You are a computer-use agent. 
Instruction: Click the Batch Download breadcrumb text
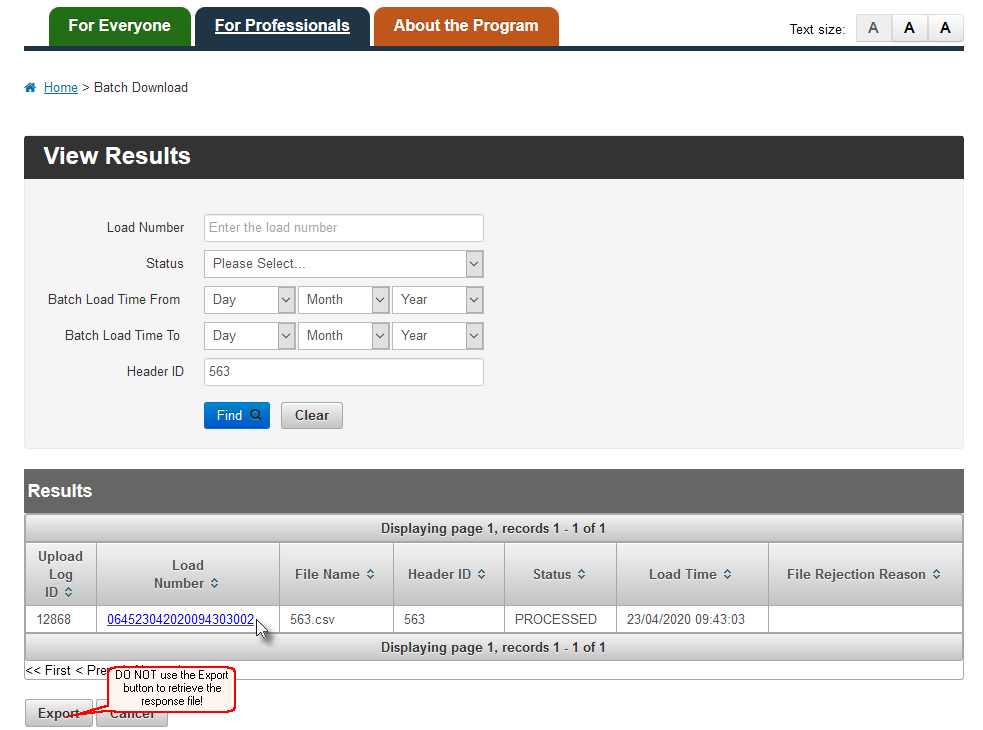141,87
